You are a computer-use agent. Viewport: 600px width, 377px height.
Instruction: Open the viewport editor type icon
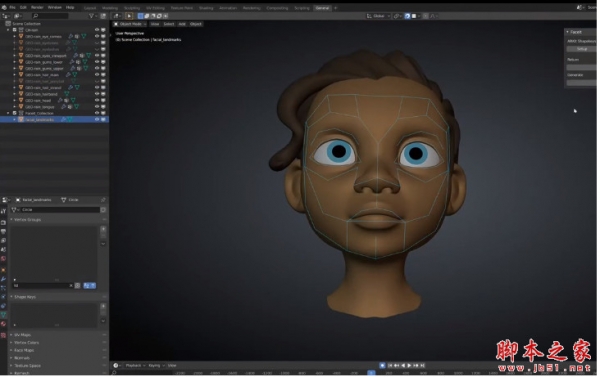116,16
